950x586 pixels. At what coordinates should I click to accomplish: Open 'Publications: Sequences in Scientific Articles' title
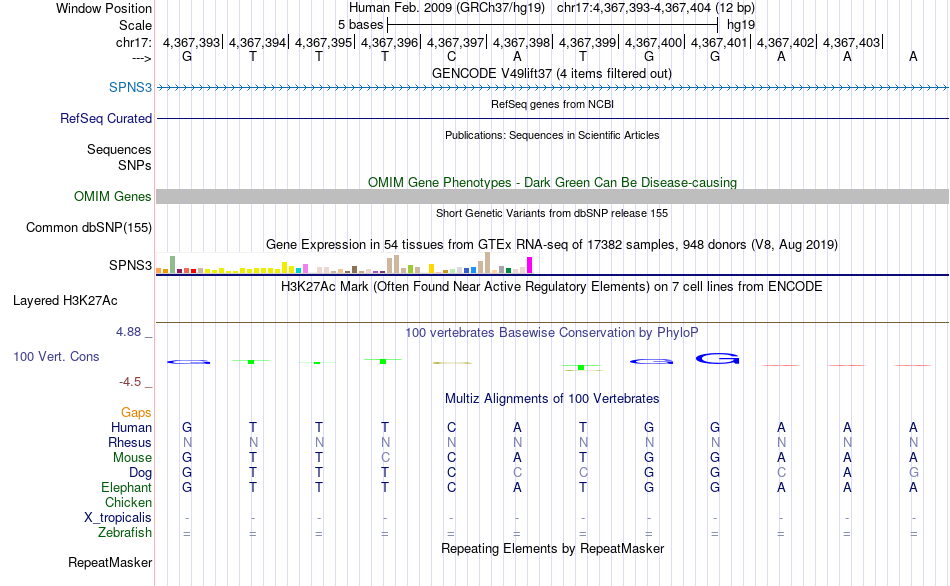click(x=552, y=135)
